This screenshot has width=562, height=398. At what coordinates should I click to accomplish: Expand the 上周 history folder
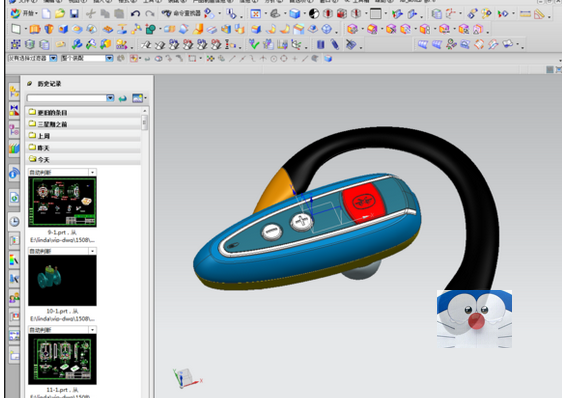[83, 136]
